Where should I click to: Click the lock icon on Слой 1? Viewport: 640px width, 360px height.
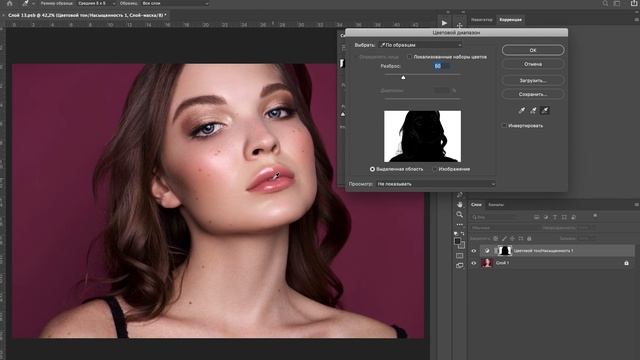click(x=627, y=263)
